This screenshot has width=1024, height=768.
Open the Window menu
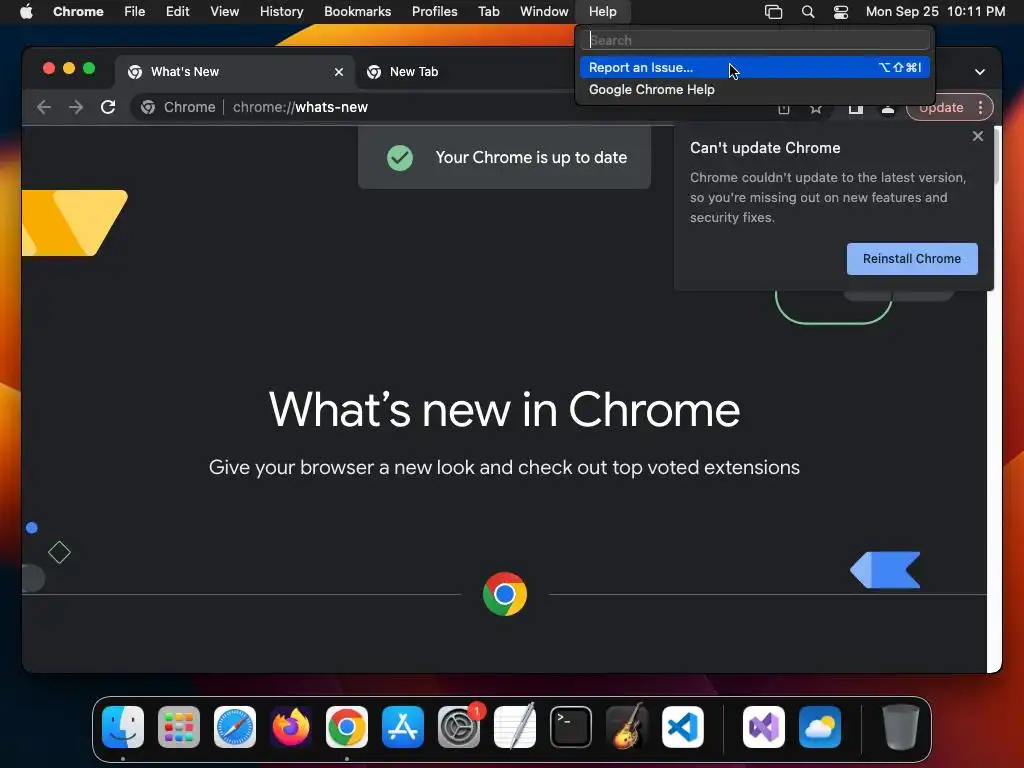tap(544, 11)
